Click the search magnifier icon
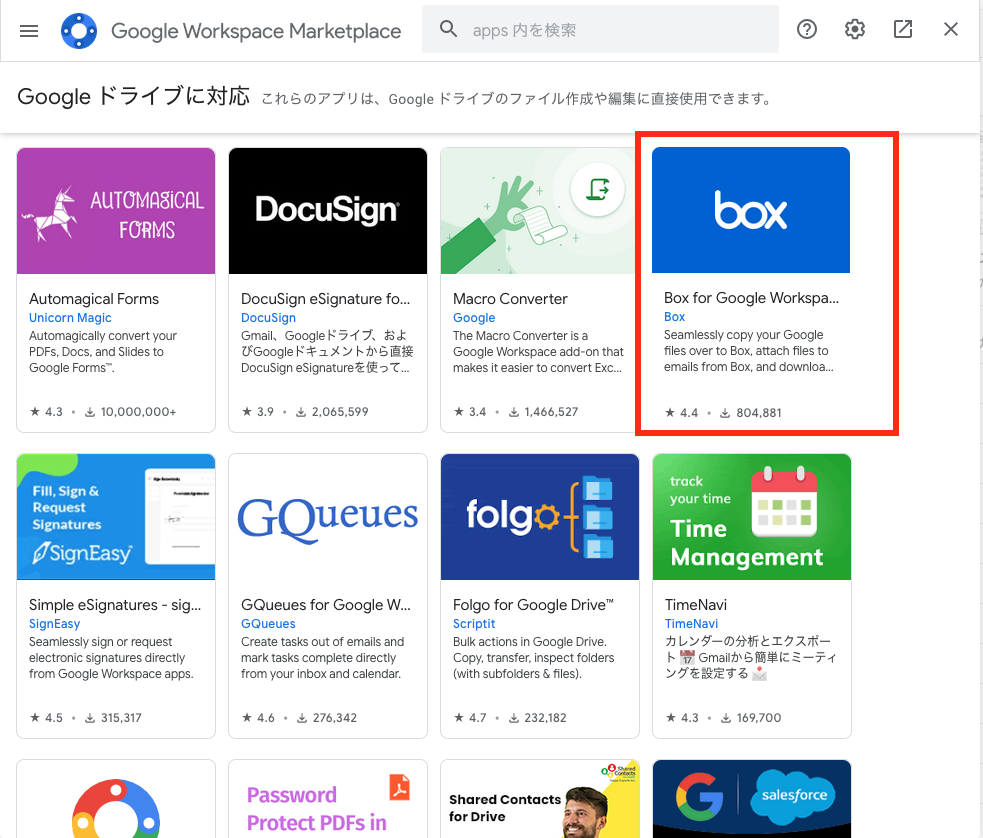Image resolution: width=983 pixels, height=838 pixels. (x=448, y=29)
